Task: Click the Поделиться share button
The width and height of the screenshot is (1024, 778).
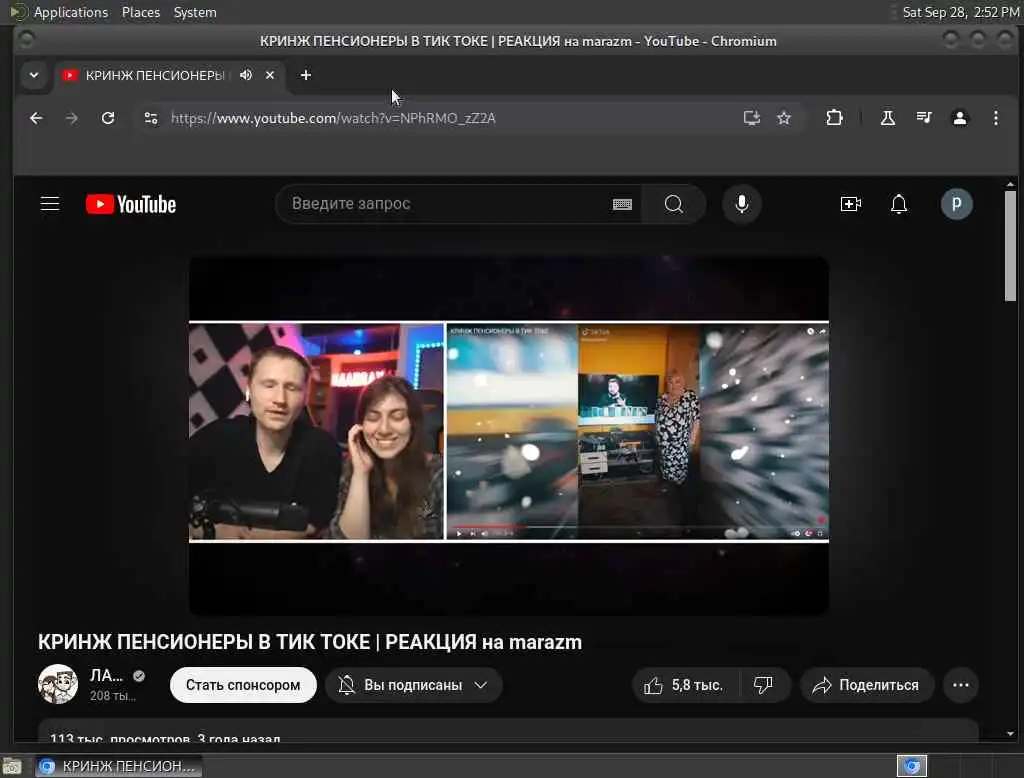Action: pos(867,685)
